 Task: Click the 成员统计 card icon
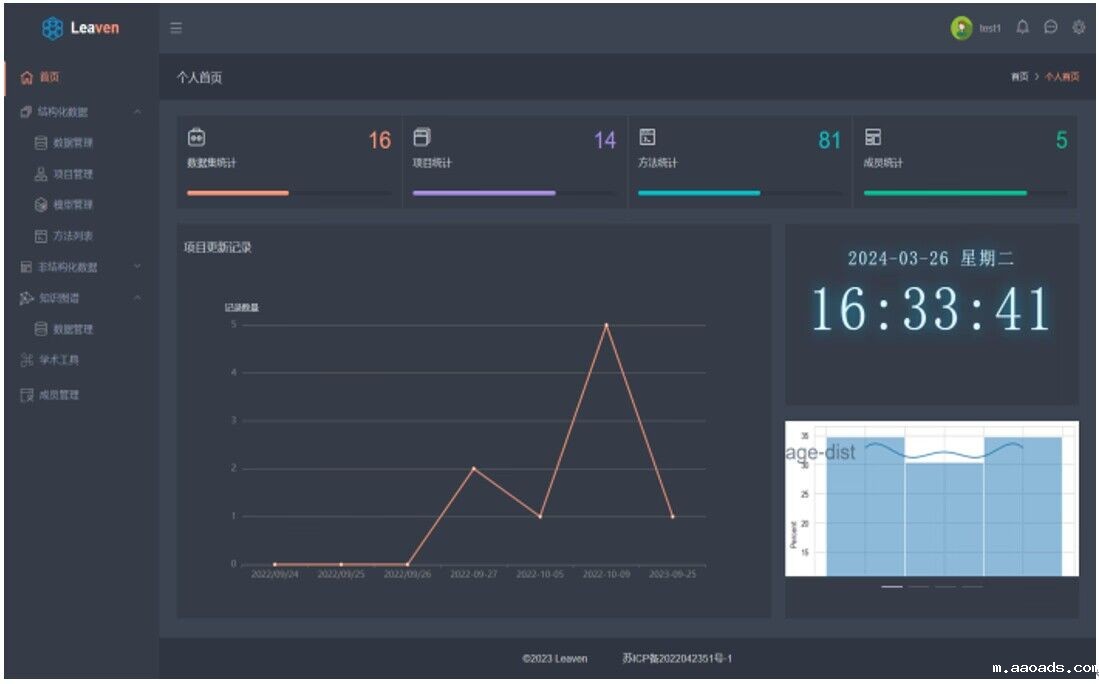point(873,138)
